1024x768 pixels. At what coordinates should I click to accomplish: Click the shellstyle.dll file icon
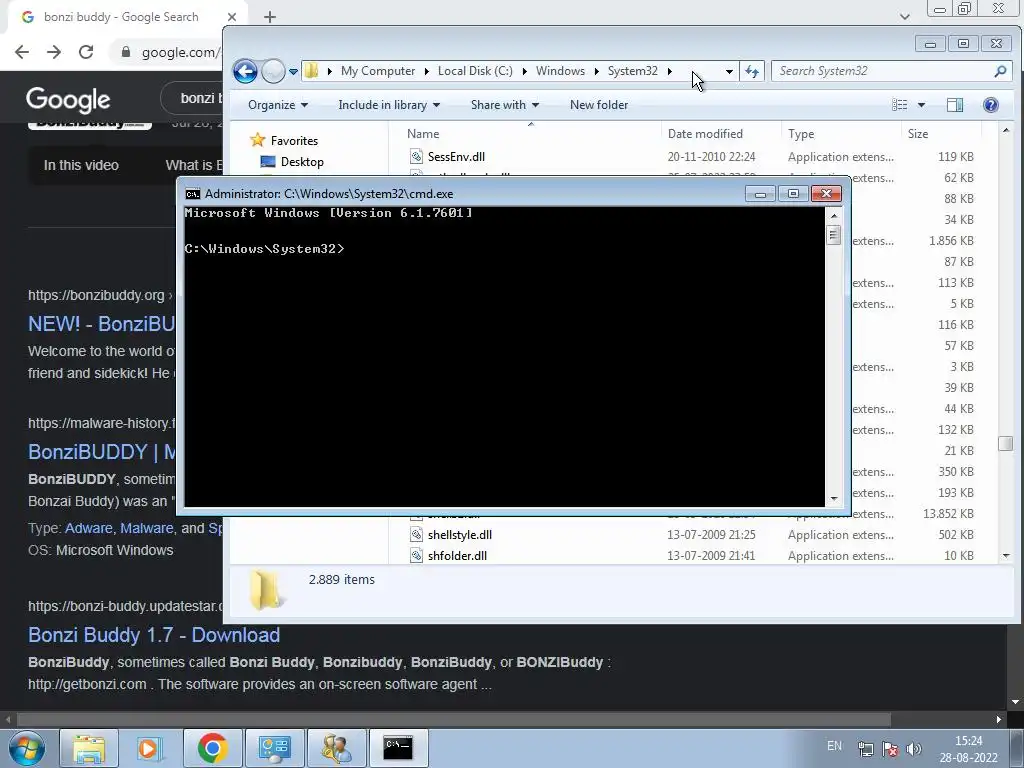tap(416, 534)
